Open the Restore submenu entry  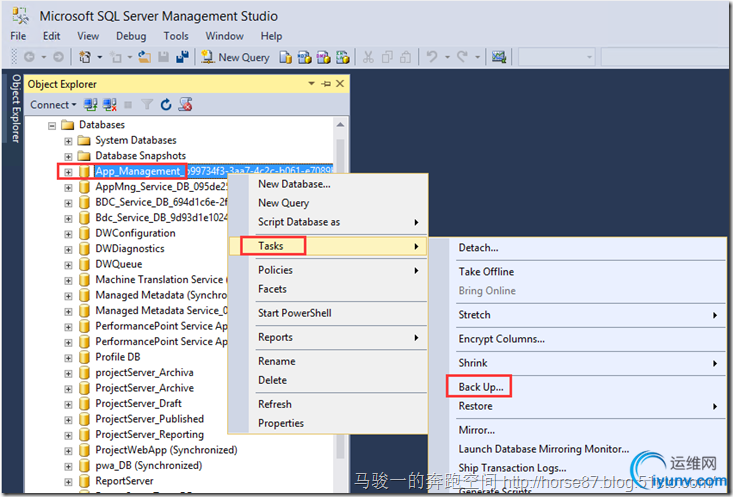[577, 406]
